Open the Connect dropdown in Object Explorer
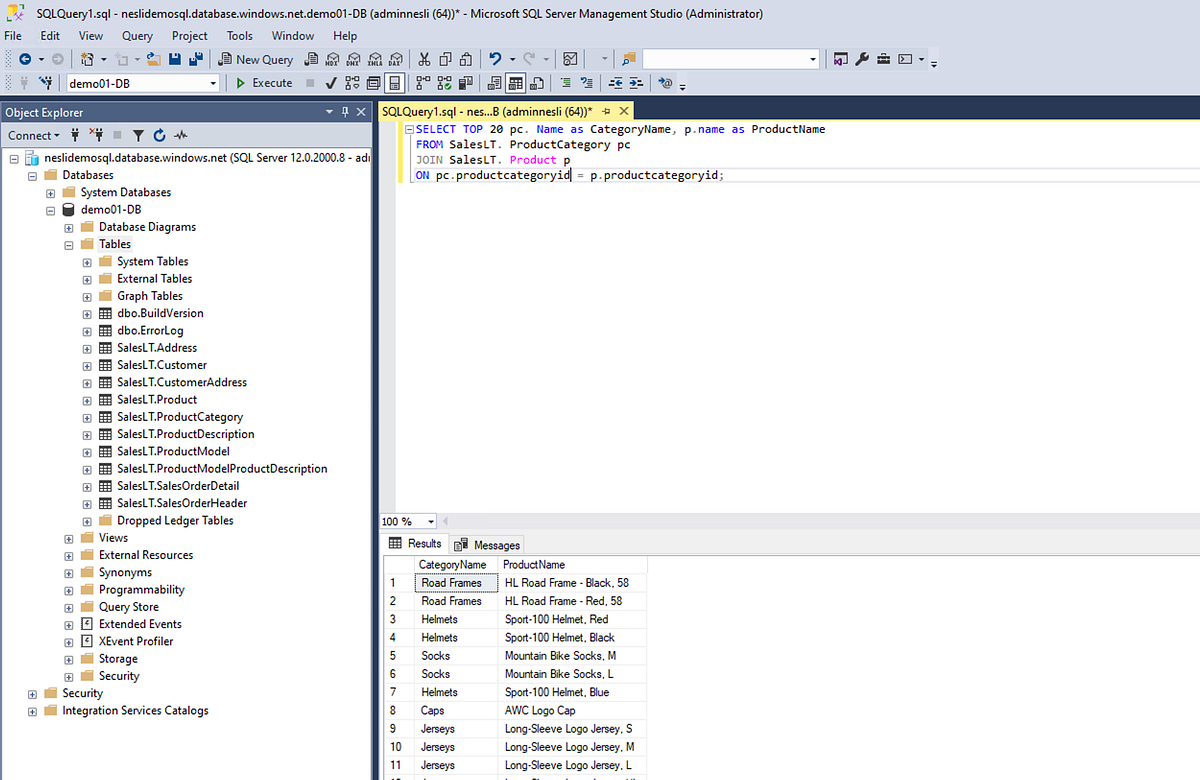 (33, 135)
